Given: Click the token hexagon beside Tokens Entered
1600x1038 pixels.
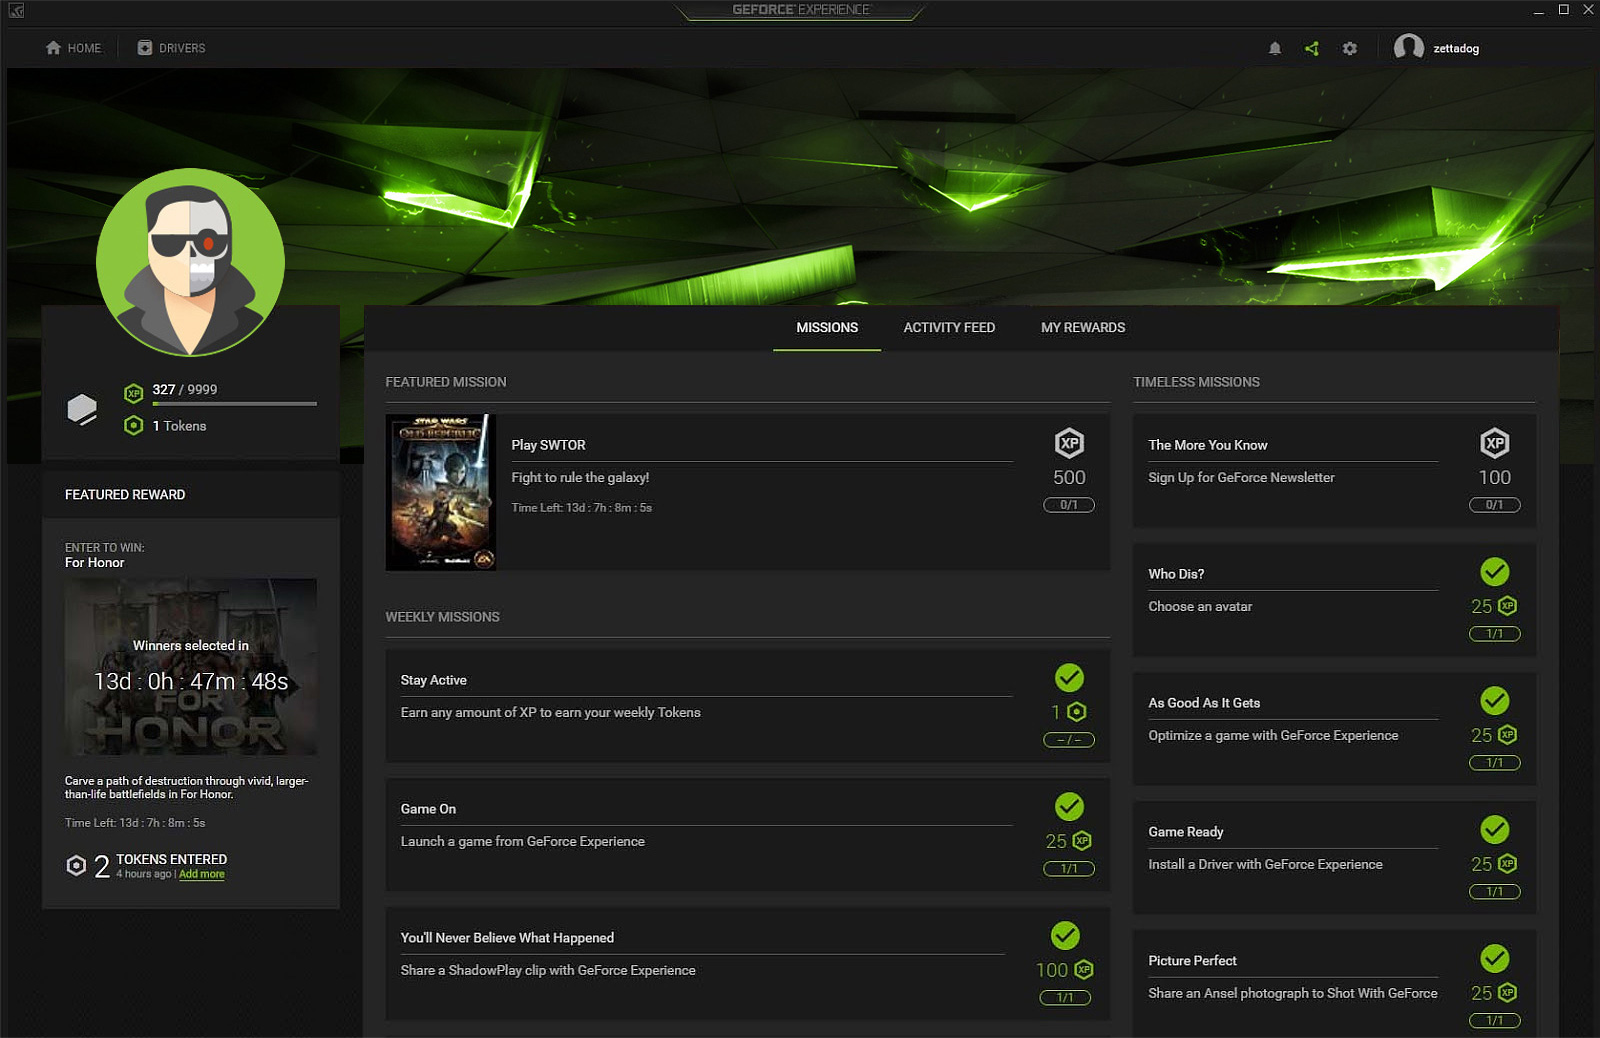Looking at the screenshot, I should pyautogui.click(x=76, y=865).
